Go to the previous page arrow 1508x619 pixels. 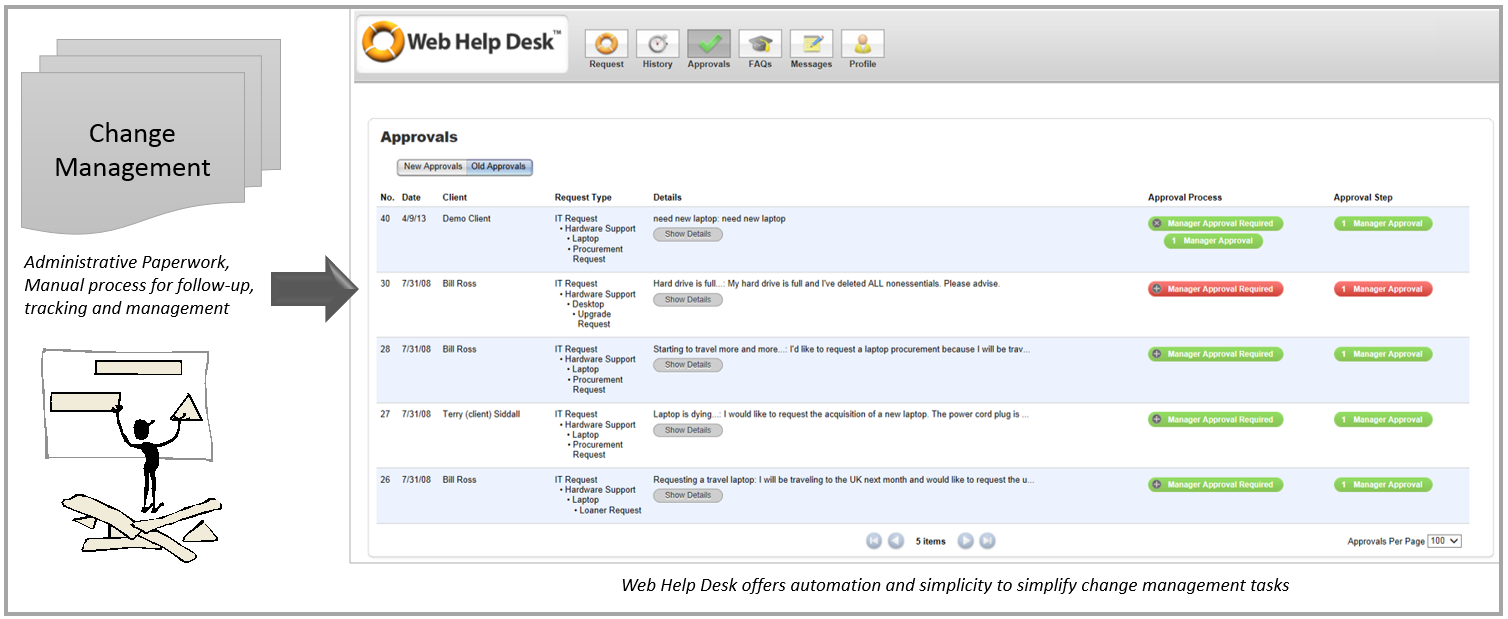(x=896, y=541)
